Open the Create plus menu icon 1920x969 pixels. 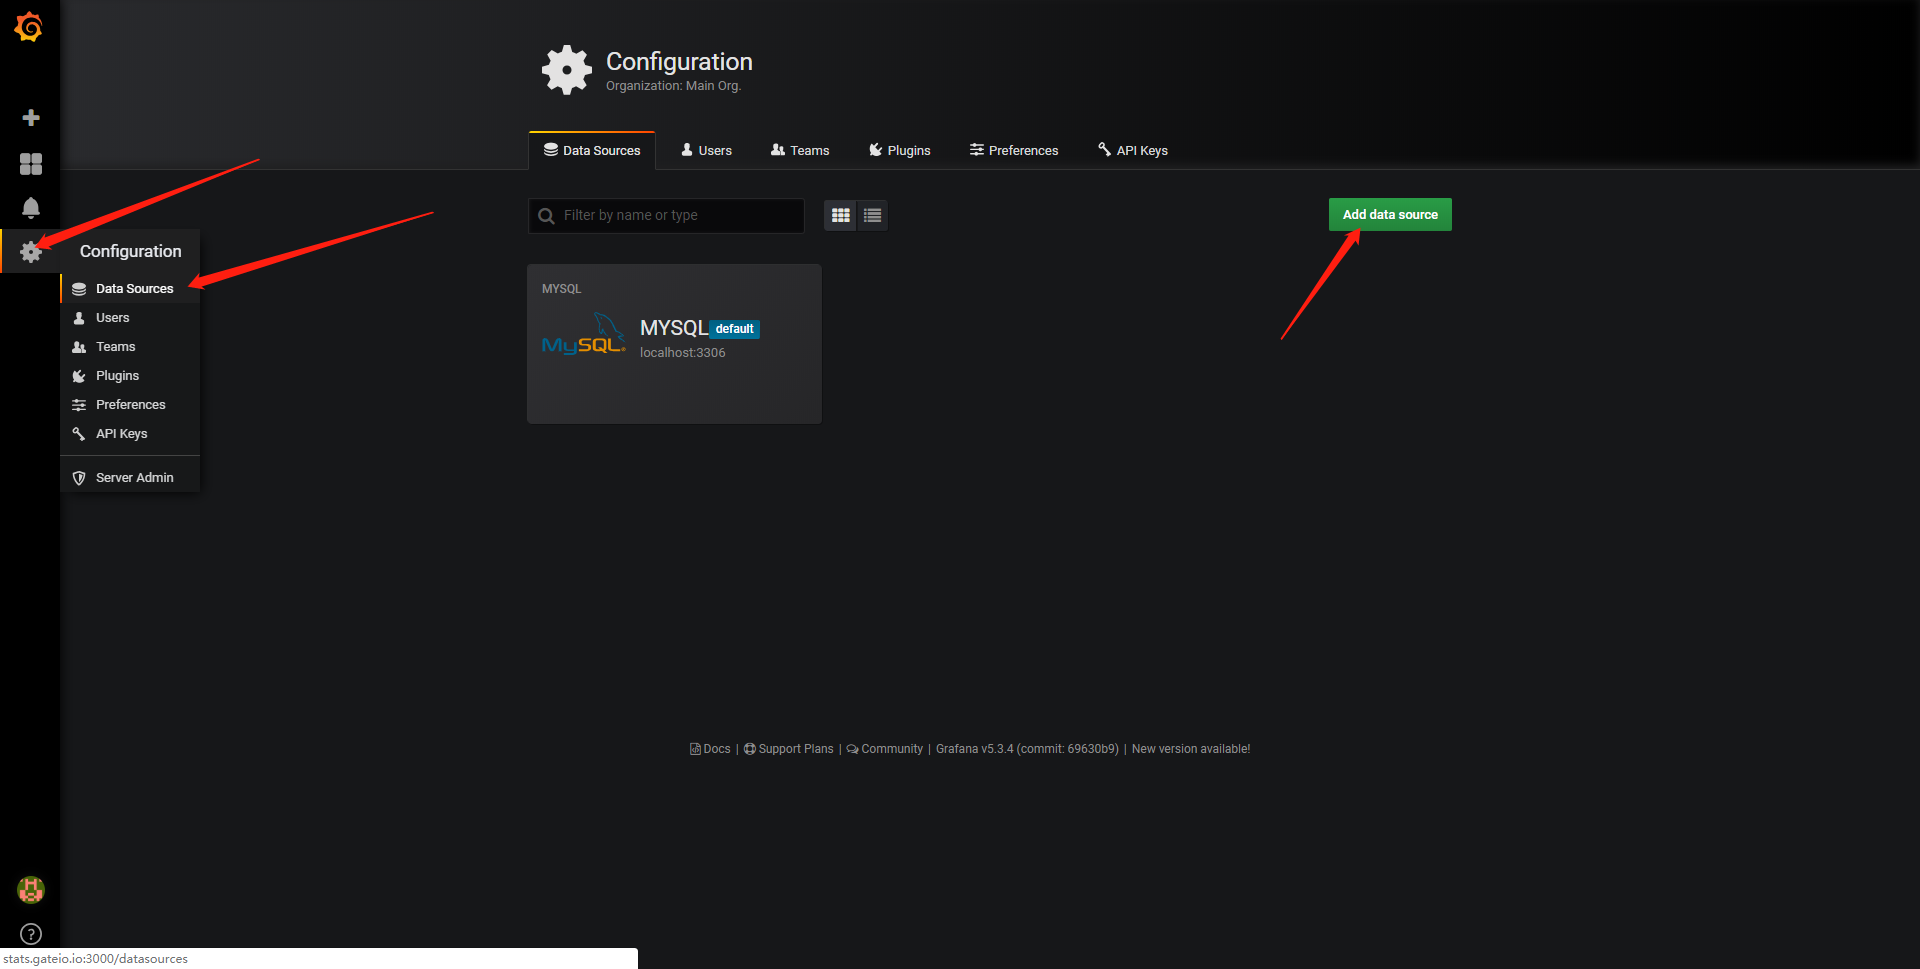(x=31, y=118)
